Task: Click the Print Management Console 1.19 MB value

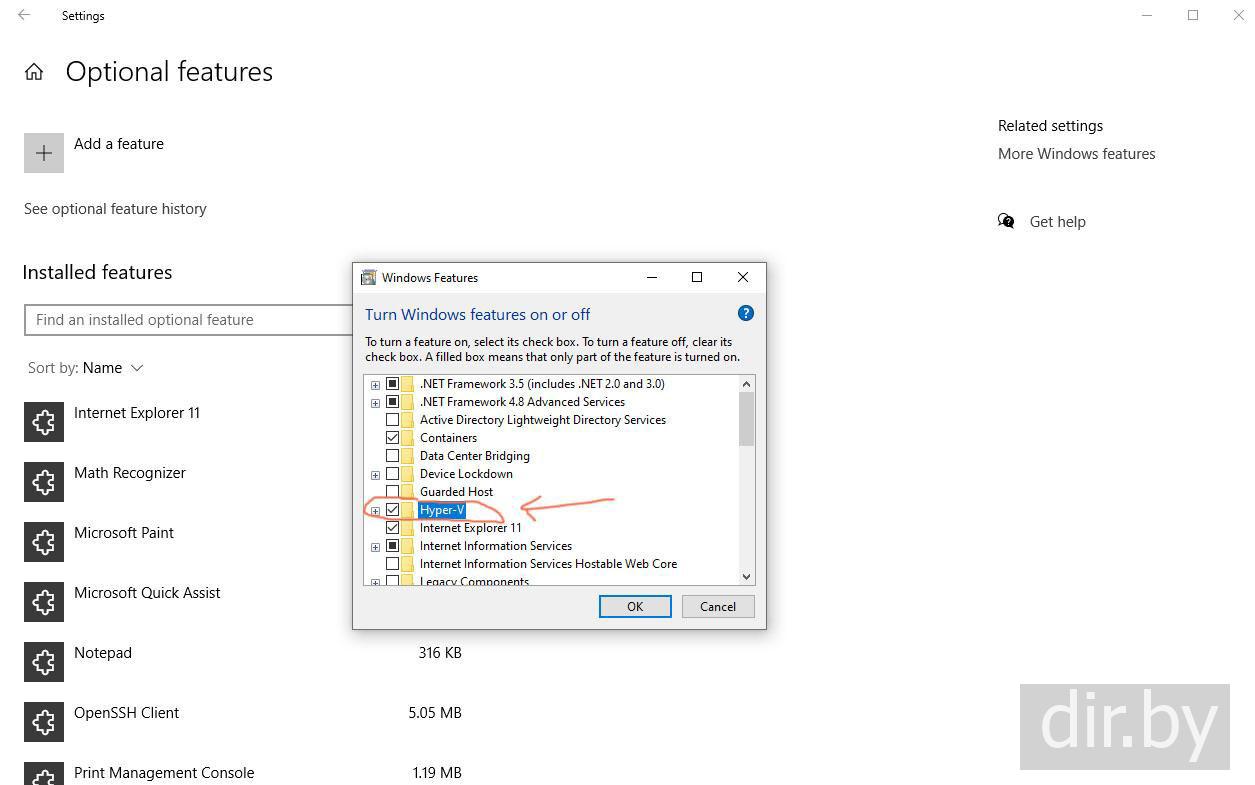Action: 436,773
